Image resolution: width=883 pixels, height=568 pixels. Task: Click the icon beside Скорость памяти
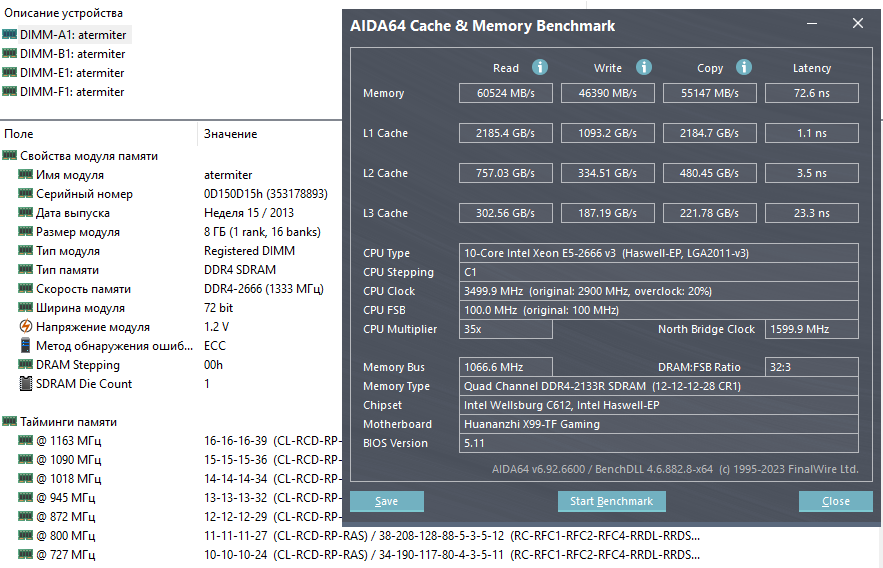[25, 289]
